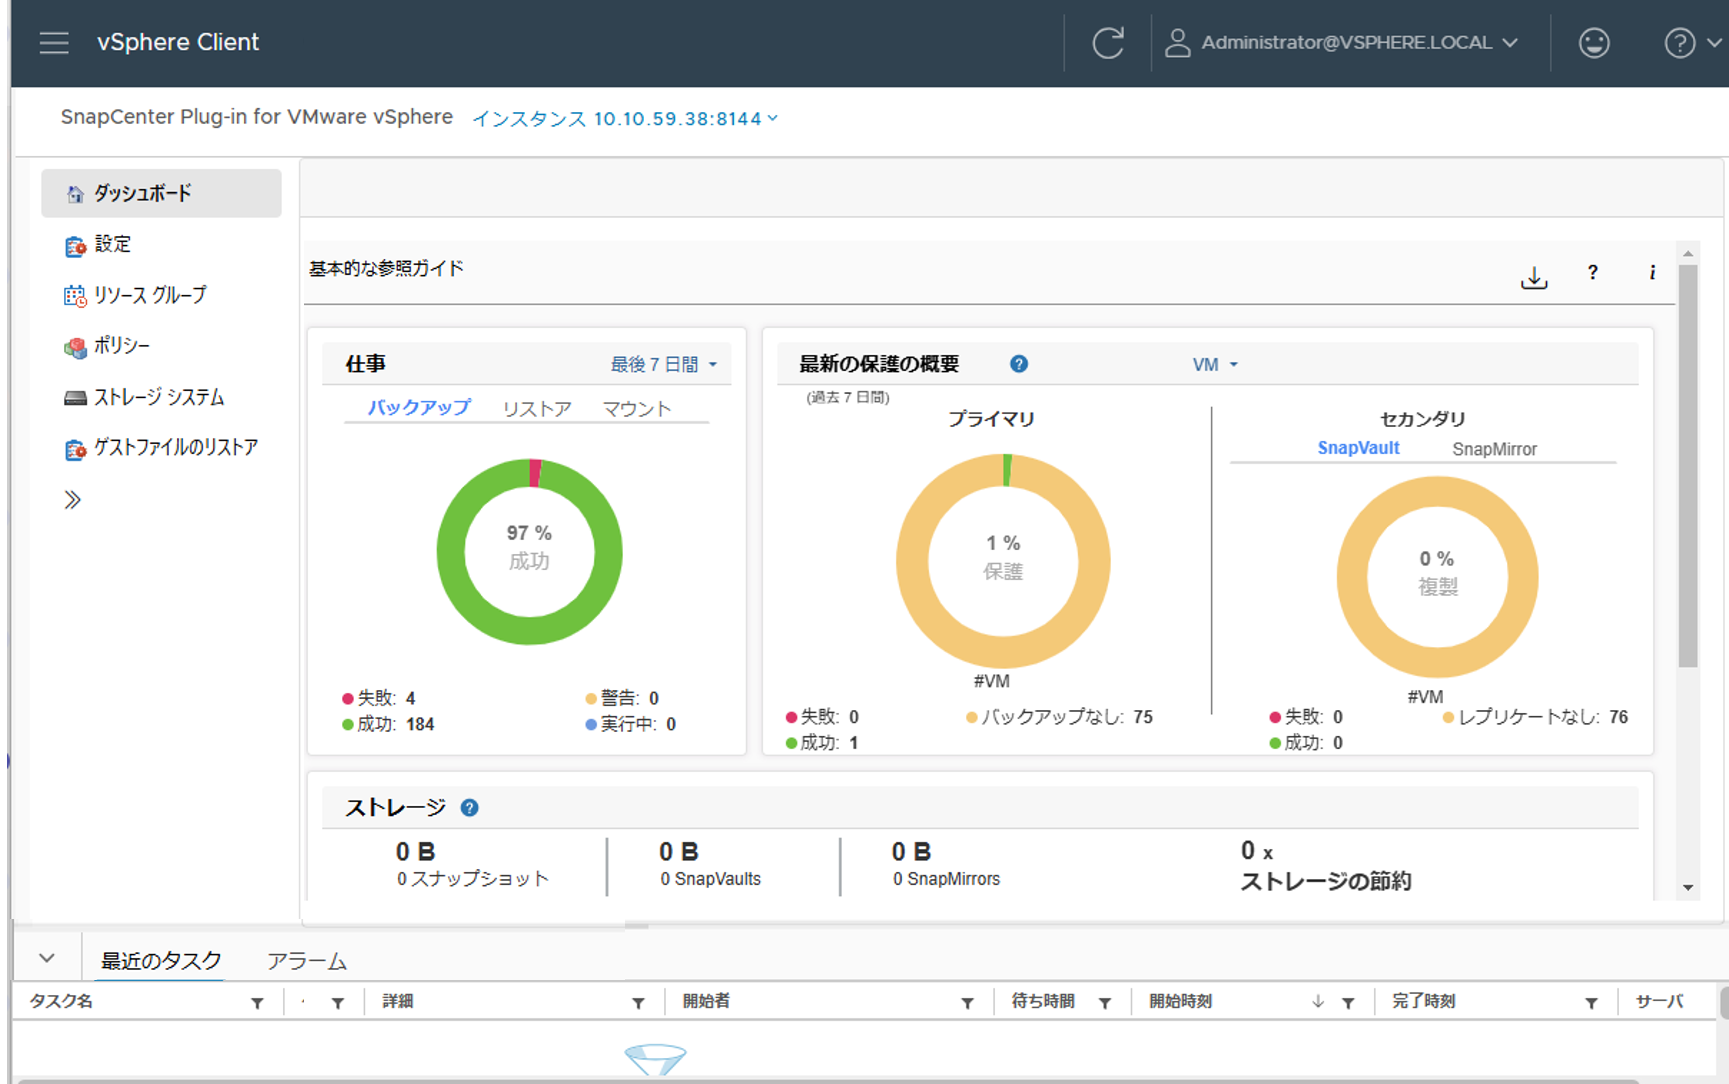
Task: Click the レプリケートなし: 76 legend entry
Action: tap(1535, 717)
